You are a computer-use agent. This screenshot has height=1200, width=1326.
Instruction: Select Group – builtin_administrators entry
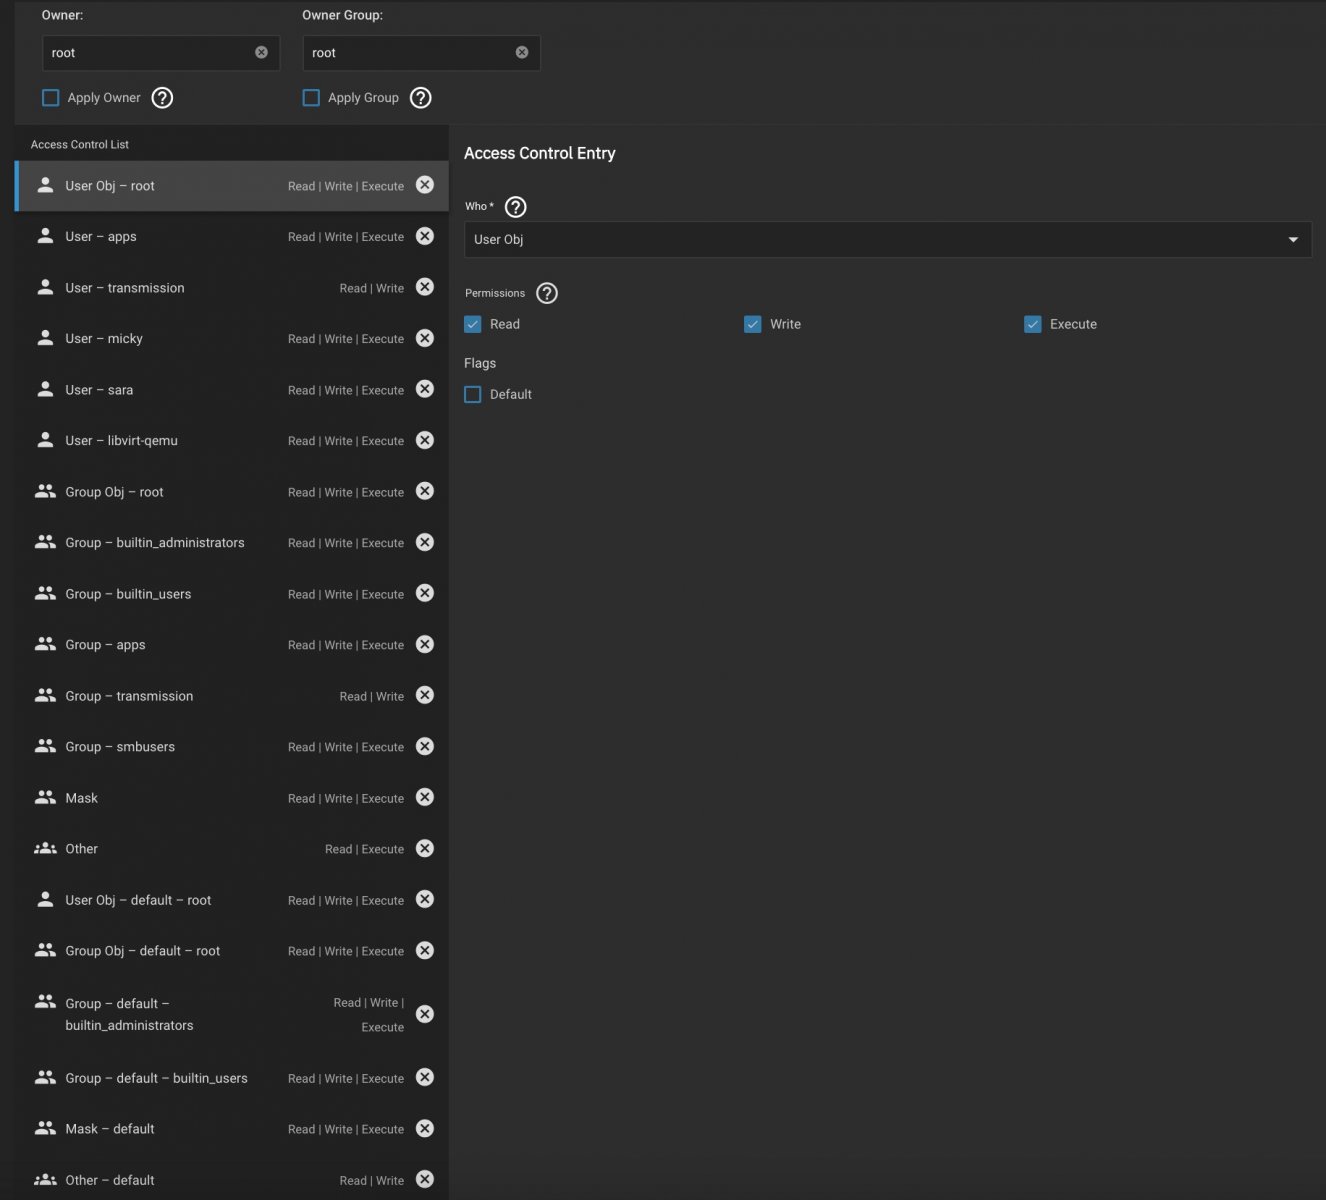[155, 543]
